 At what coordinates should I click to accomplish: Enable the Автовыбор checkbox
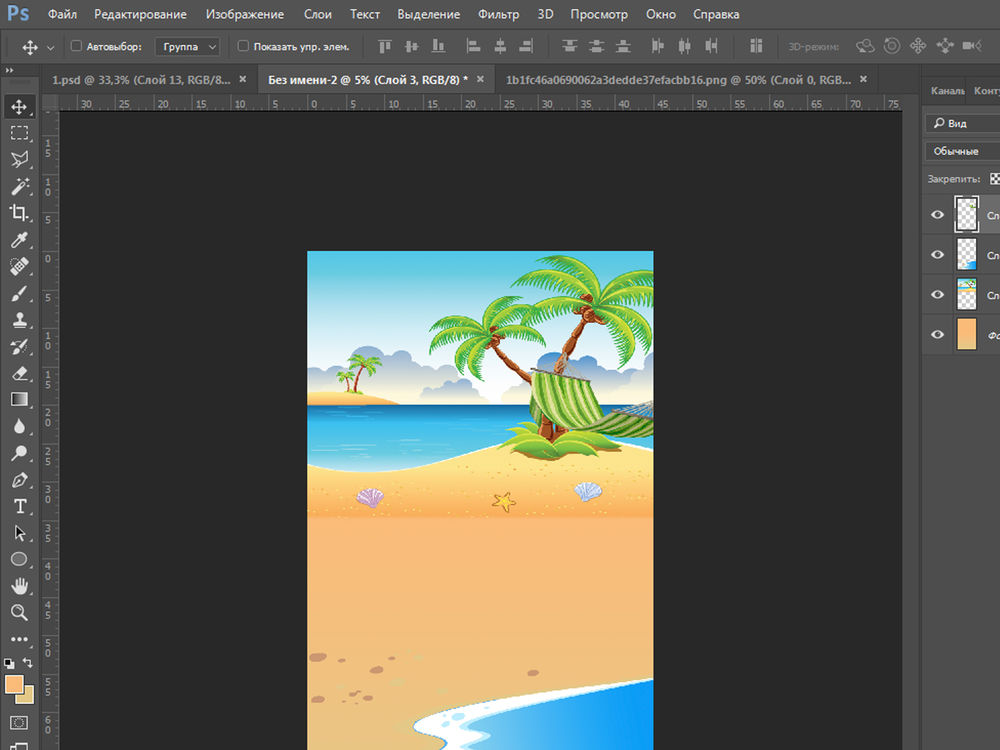tap(77, 46)
